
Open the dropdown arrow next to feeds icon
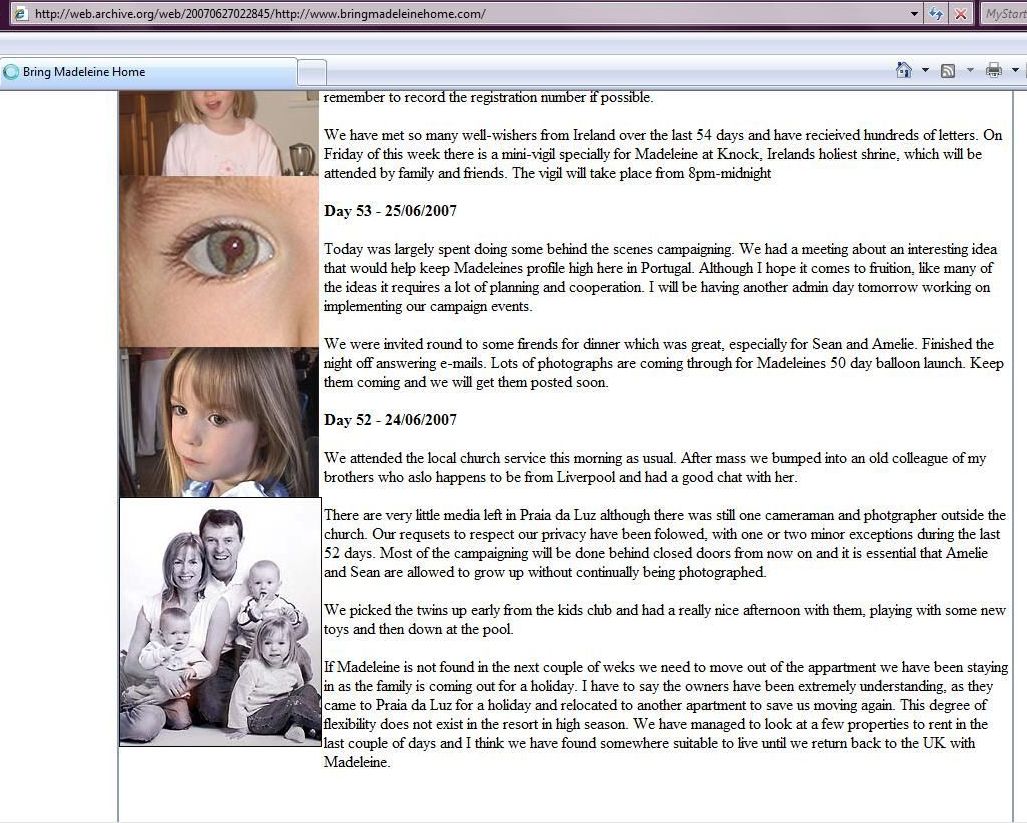pyautogui.click(x=968, y=70)
